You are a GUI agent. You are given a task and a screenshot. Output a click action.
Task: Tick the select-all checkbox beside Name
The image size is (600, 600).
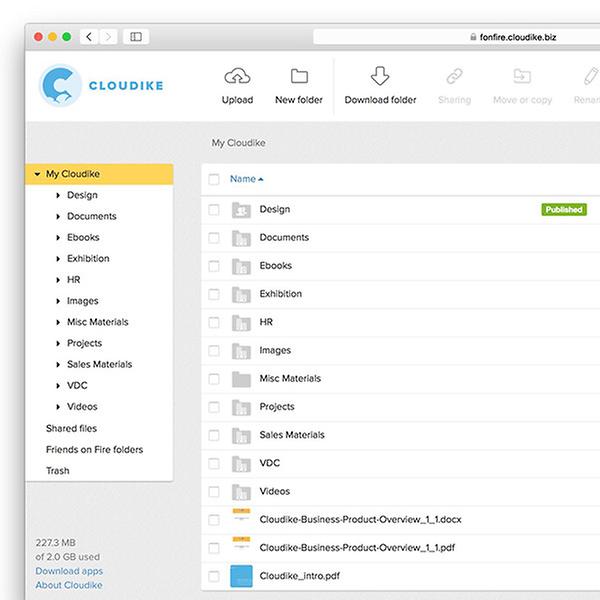coord(214,179)
